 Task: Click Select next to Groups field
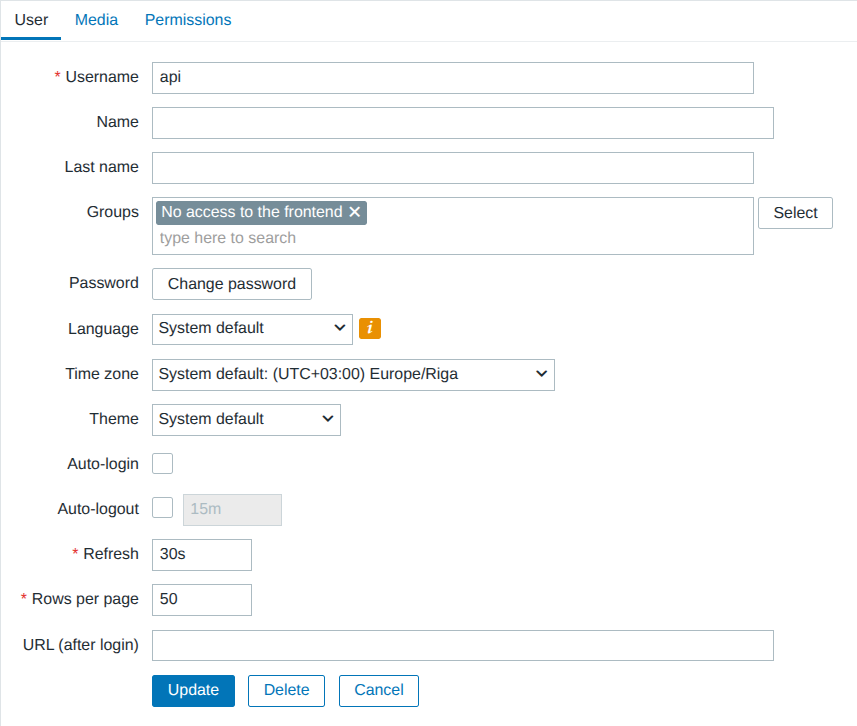coord(795,212)
